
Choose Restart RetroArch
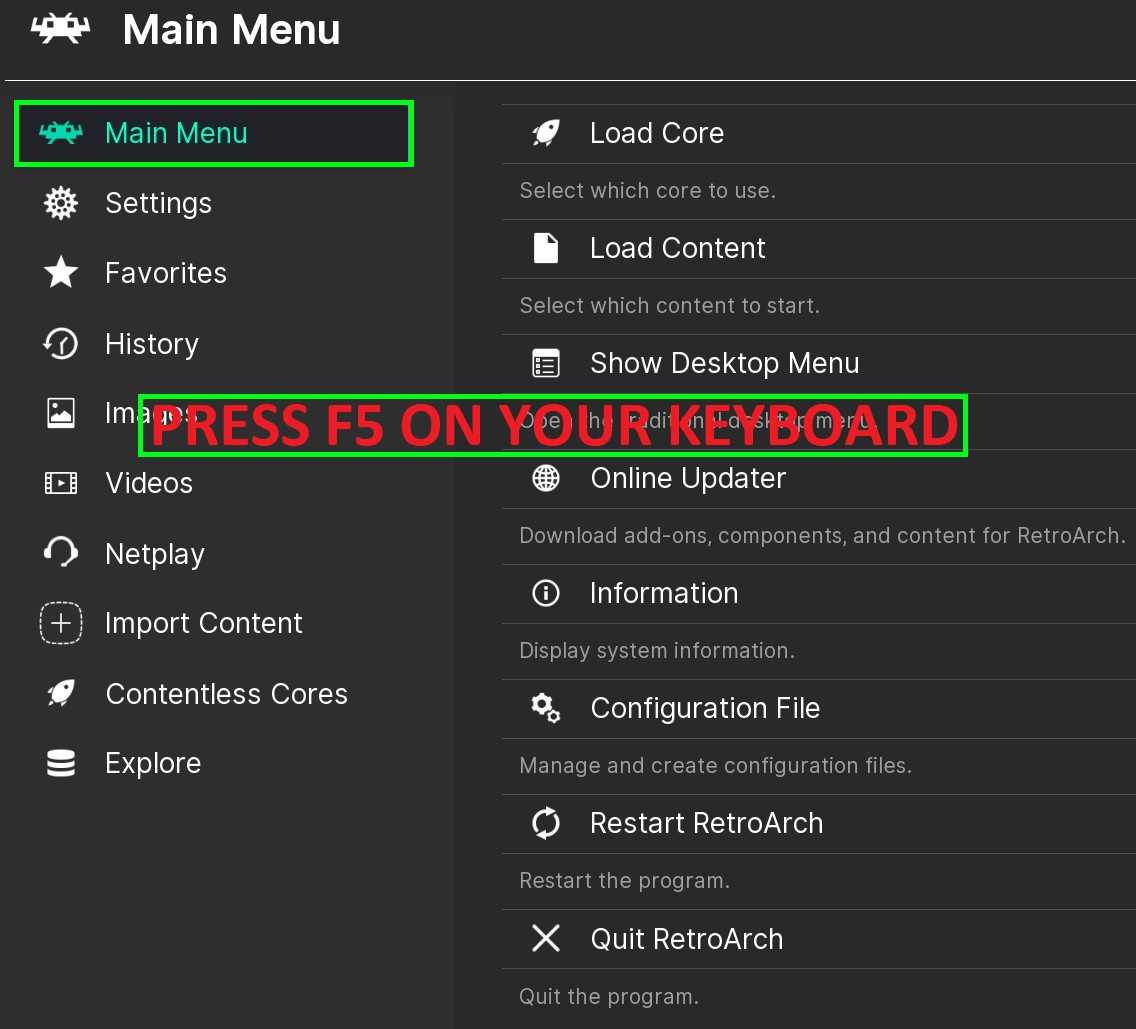coord(819,823)
